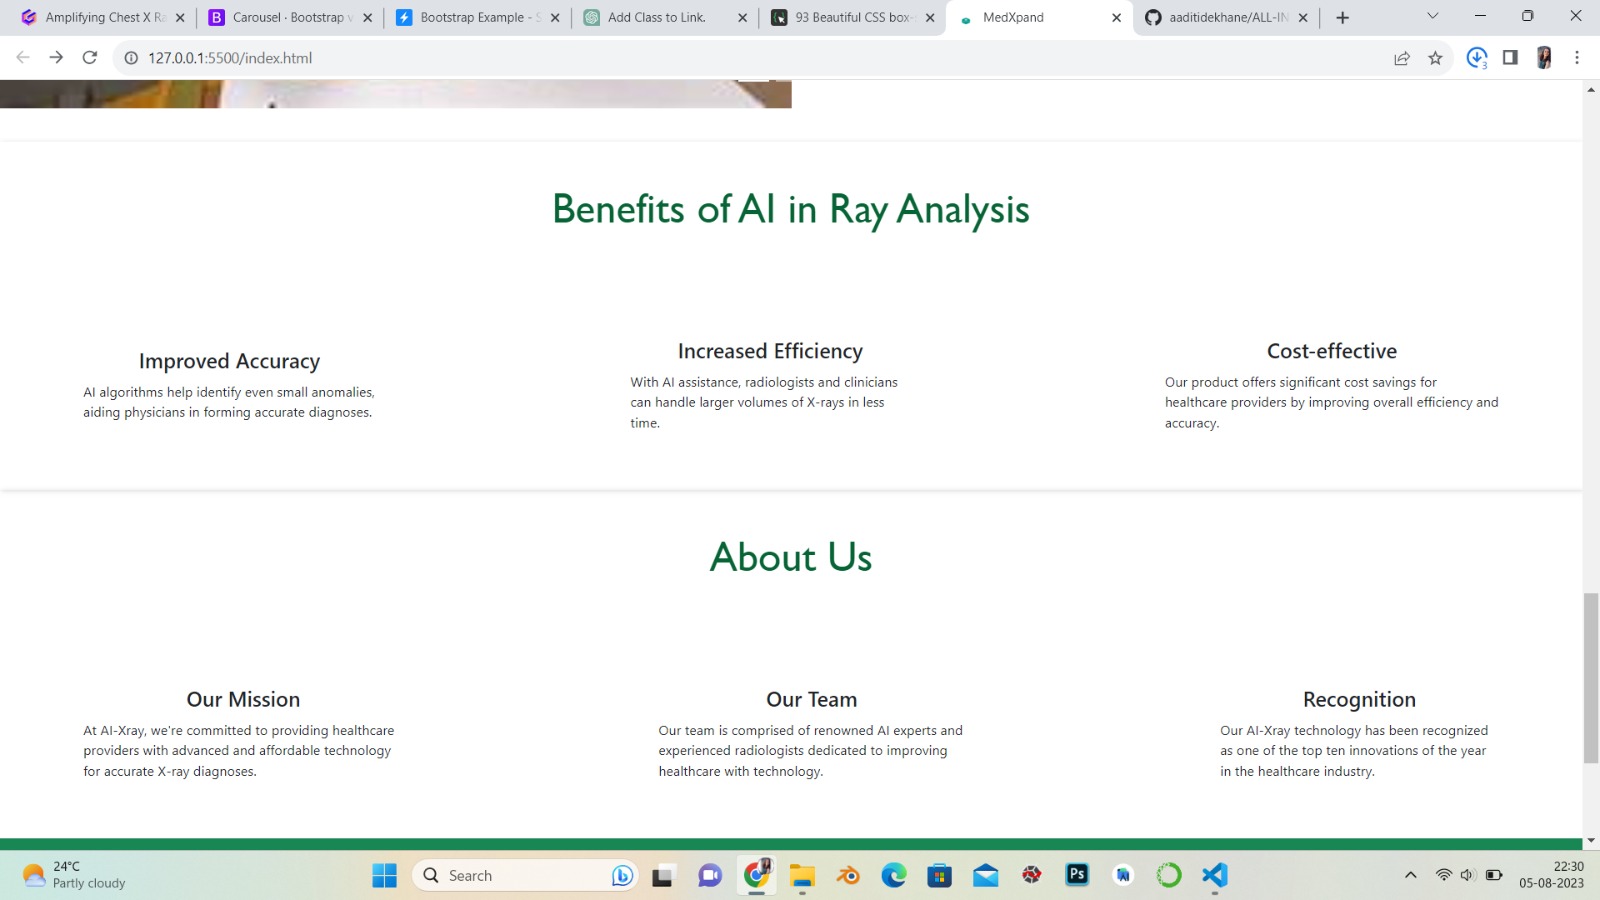
Task: Open File Explorer from the taskbar
Action: click(x=802, y=876)
